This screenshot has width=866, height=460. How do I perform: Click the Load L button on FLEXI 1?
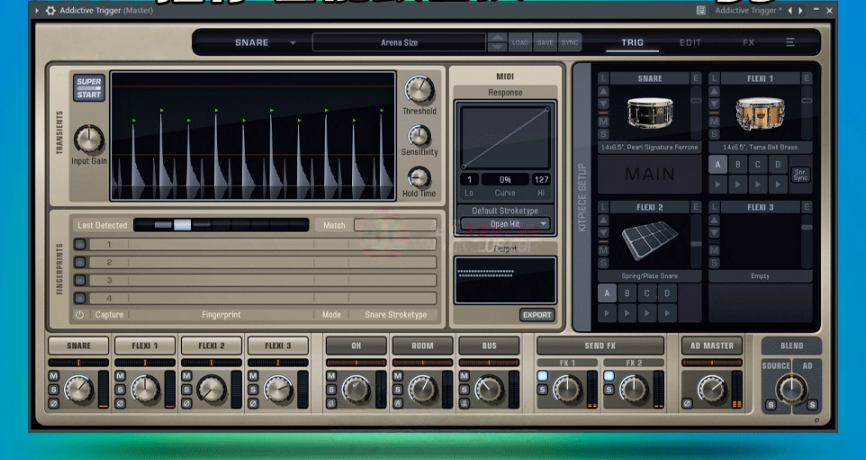pos(714,78)
